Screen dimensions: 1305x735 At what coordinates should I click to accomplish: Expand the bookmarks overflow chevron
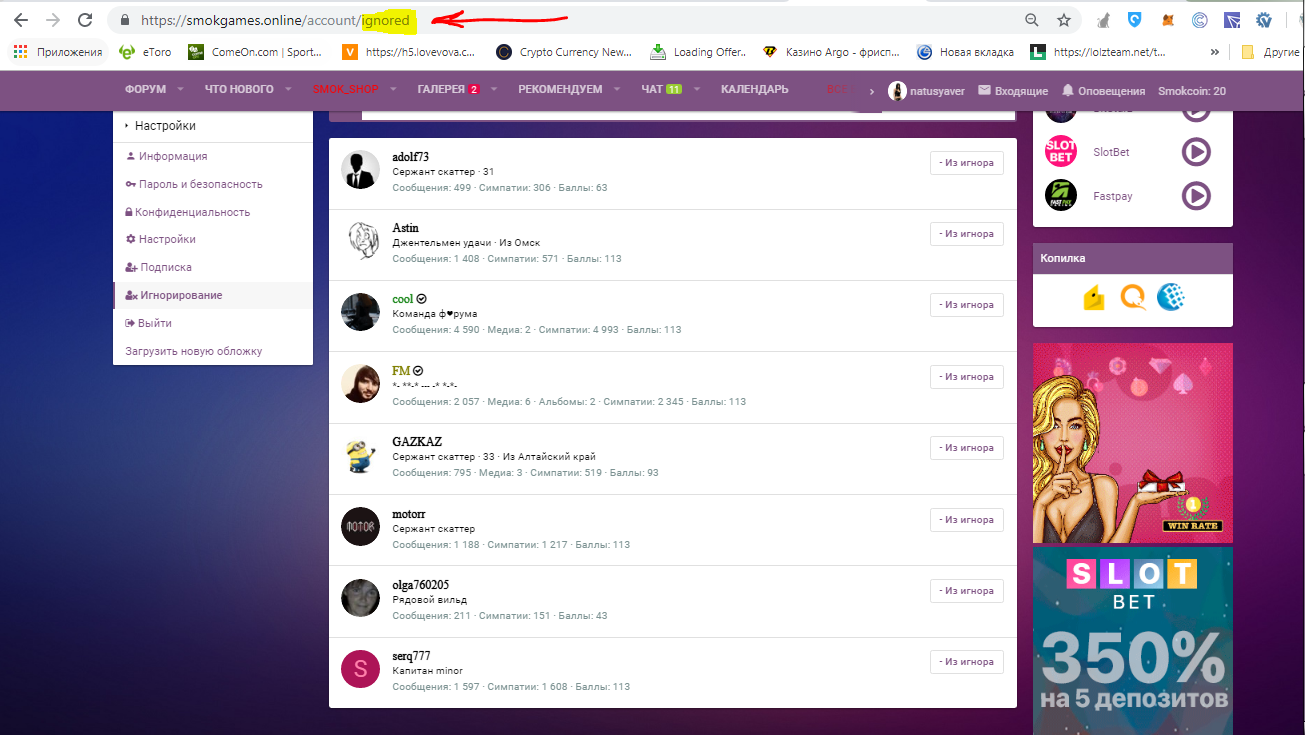(x=1214, y=52)
